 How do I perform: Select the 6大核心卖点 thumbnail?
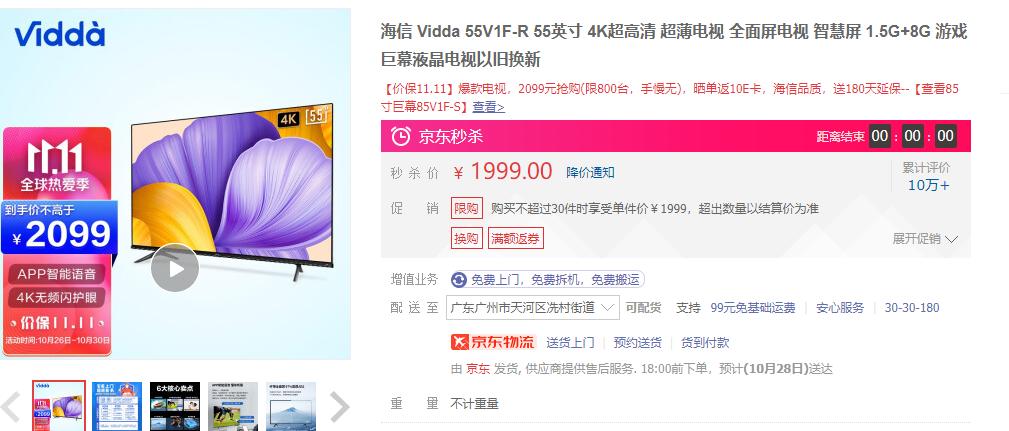(x=175, y=406)
